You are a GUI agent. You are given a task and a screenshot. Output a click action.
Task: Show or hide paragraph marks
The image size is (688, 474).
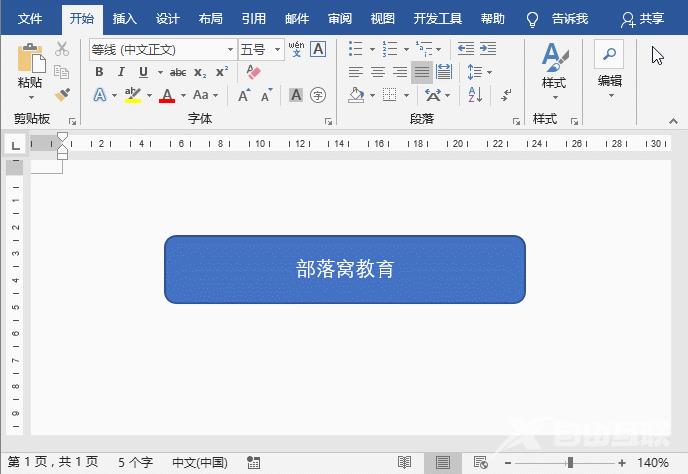pyautogui.click(x=506, y=95)
